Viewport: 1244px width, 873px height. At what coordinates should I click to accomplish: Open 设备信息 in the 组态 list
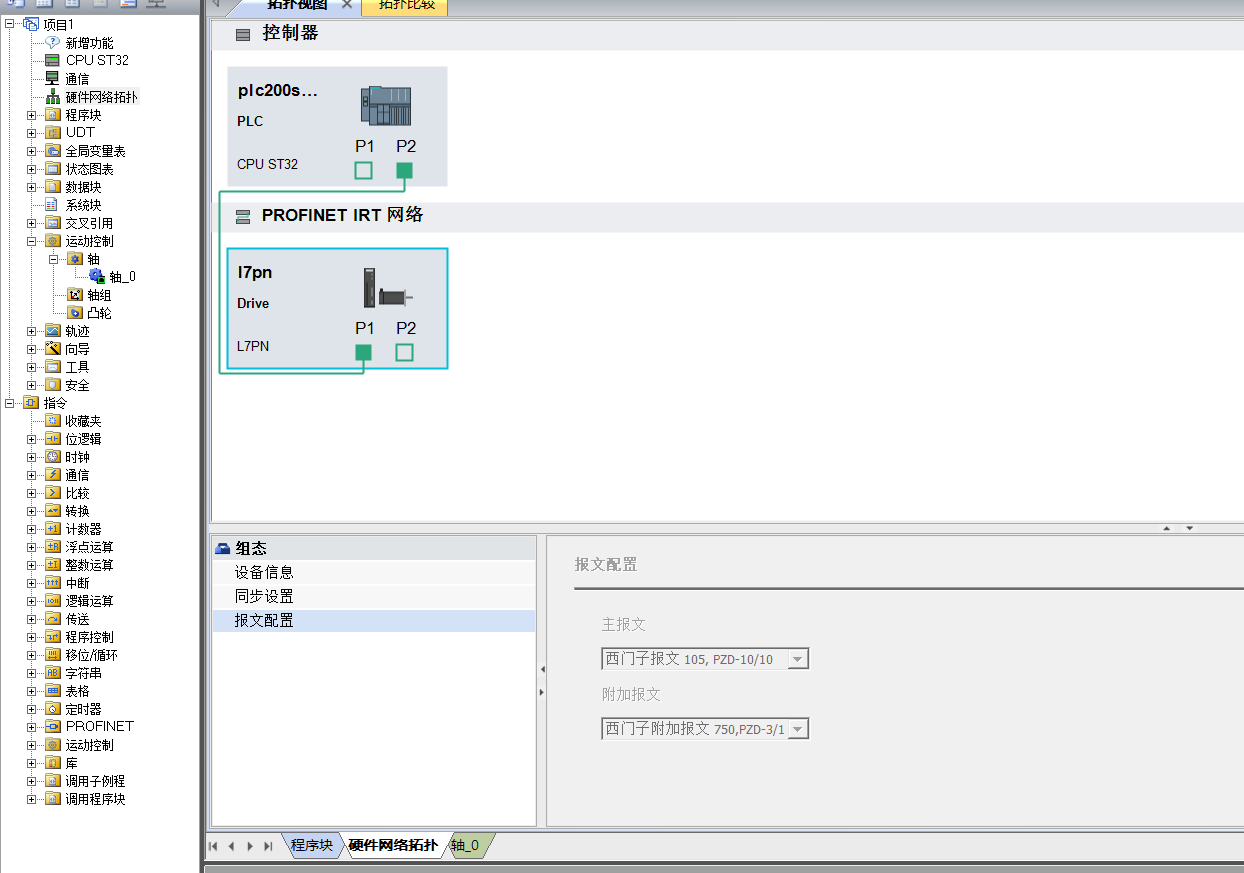374,572
